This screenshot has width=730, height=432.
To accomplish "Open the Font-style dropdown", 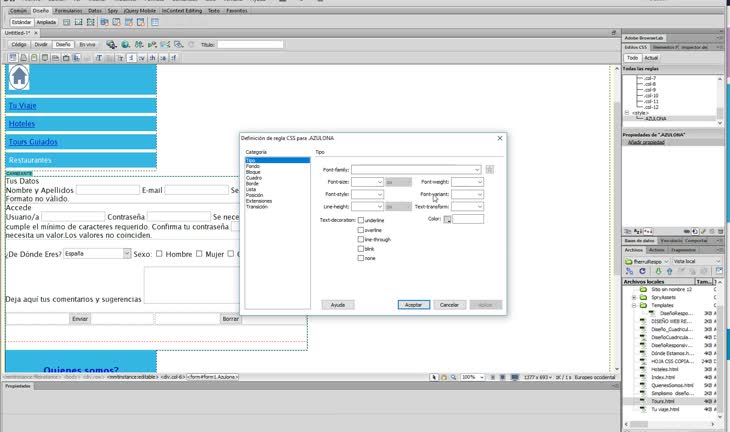I will click(367, 194).
